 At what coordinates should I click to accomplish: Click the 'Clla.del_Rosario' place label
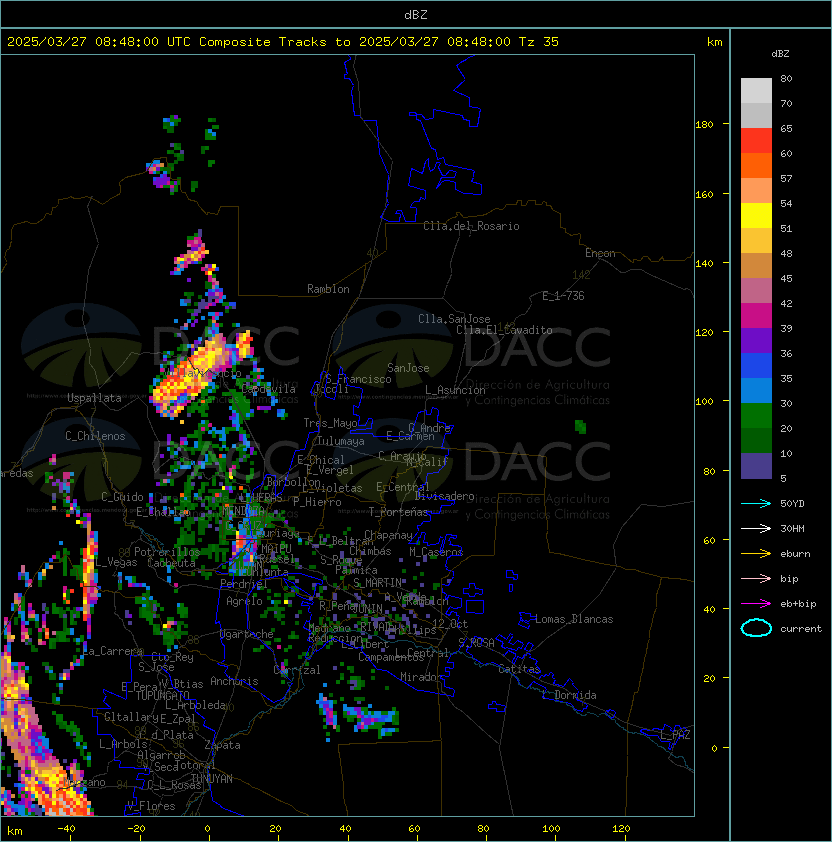471,226
